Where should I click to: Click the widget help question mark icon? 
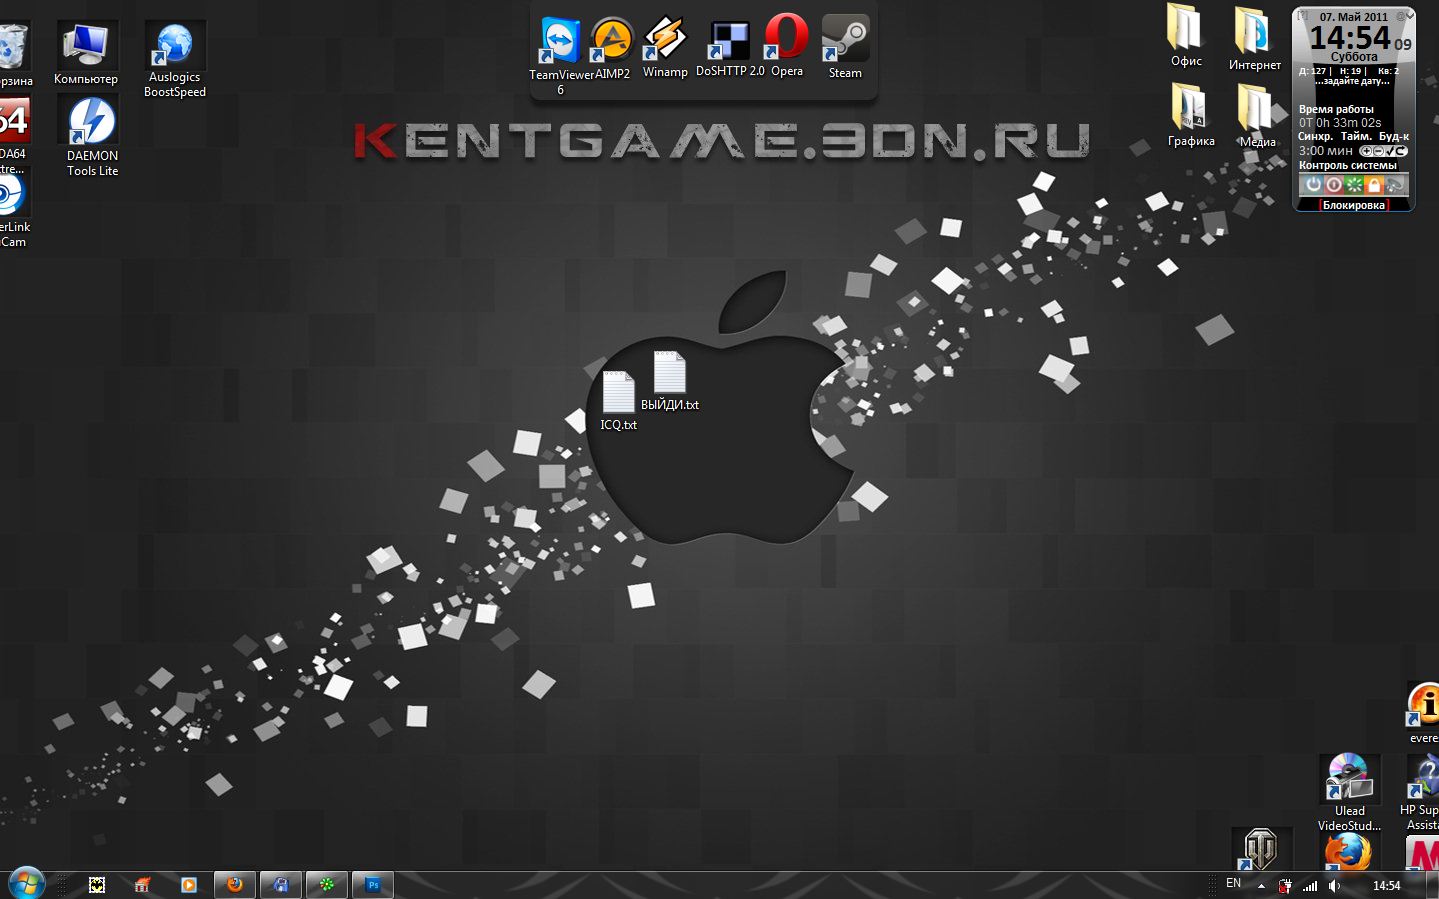pyautogui.click(x=1303, y=16)
